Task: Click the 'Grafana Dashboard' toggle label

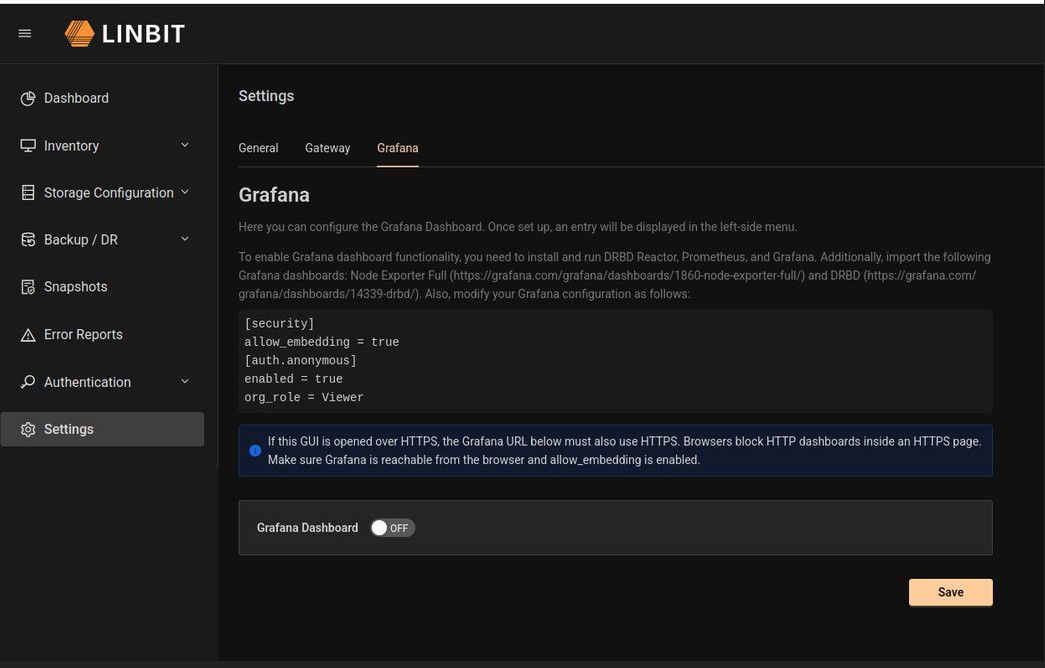Action: coord(307,528)
